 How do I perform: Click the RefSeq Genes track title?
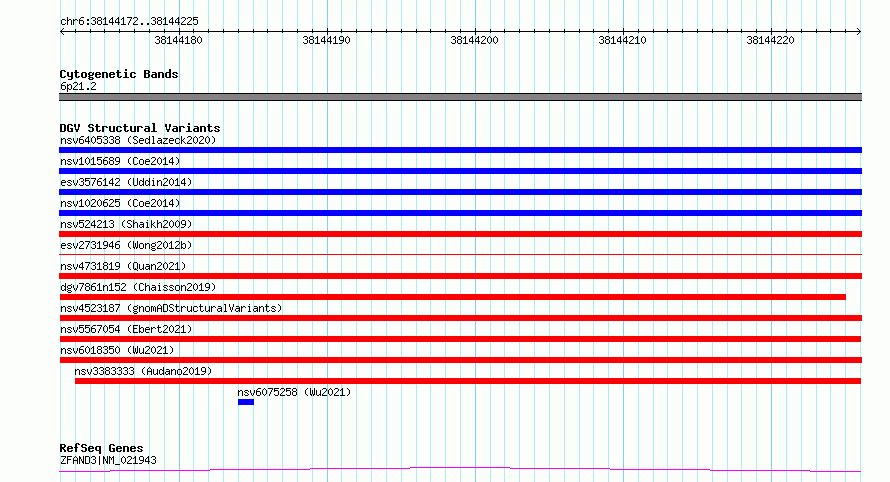click(x=101, y=448)
